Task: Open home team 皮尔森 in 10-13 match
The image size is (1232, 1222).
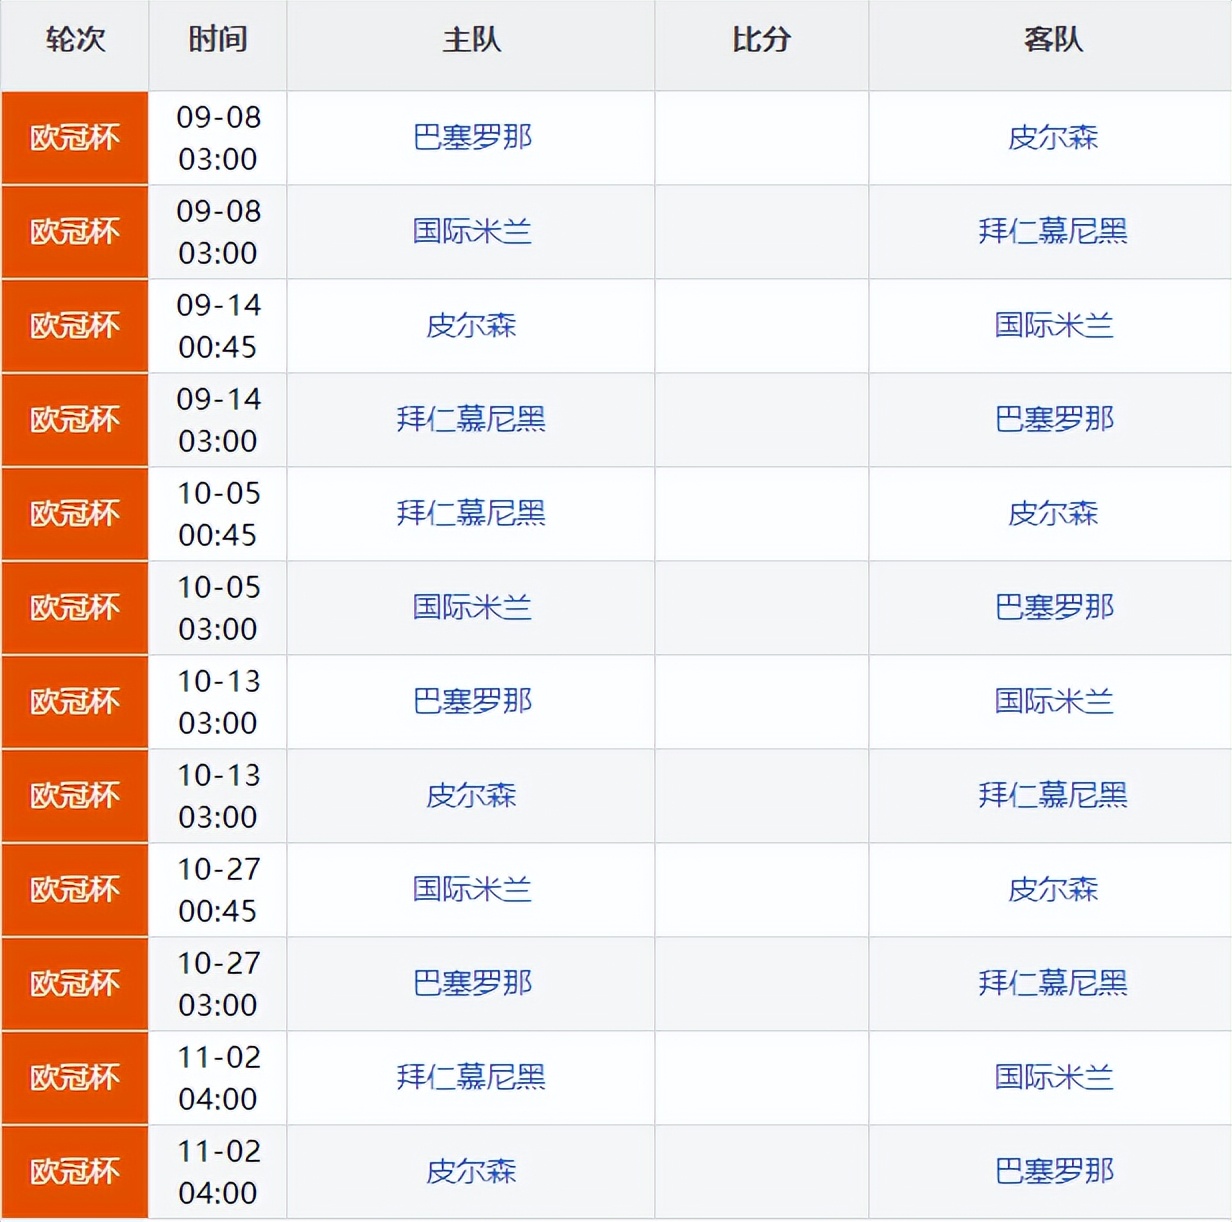Action: click(471, 795)
